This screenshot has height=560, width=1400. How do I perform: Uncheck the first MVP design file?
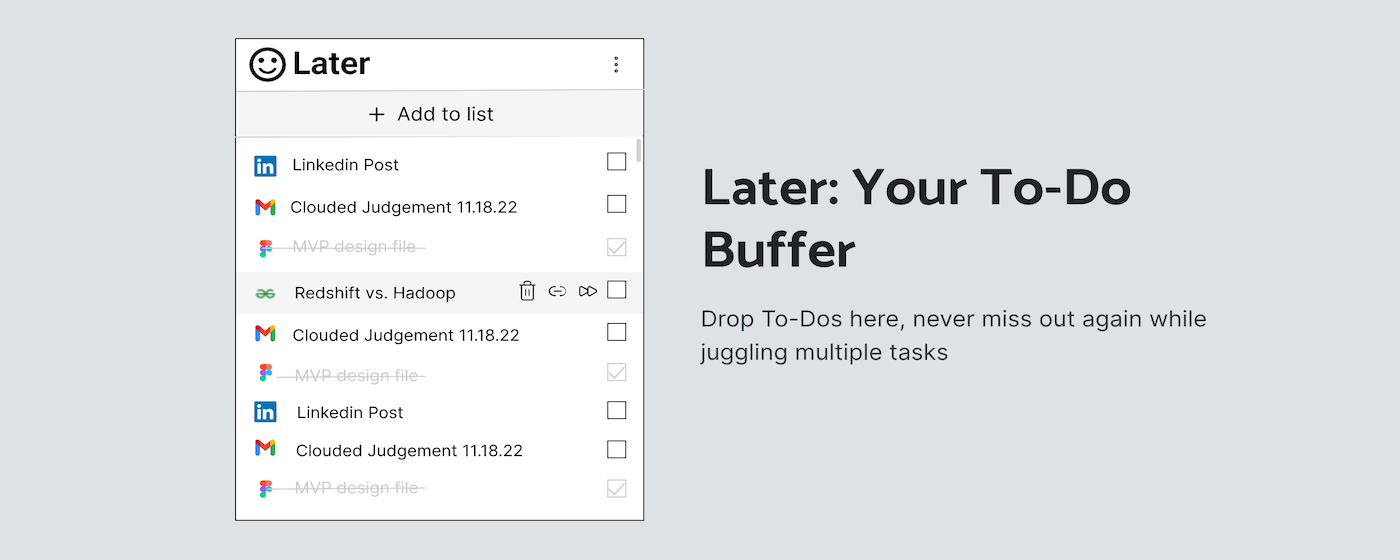tap(617, 247)
